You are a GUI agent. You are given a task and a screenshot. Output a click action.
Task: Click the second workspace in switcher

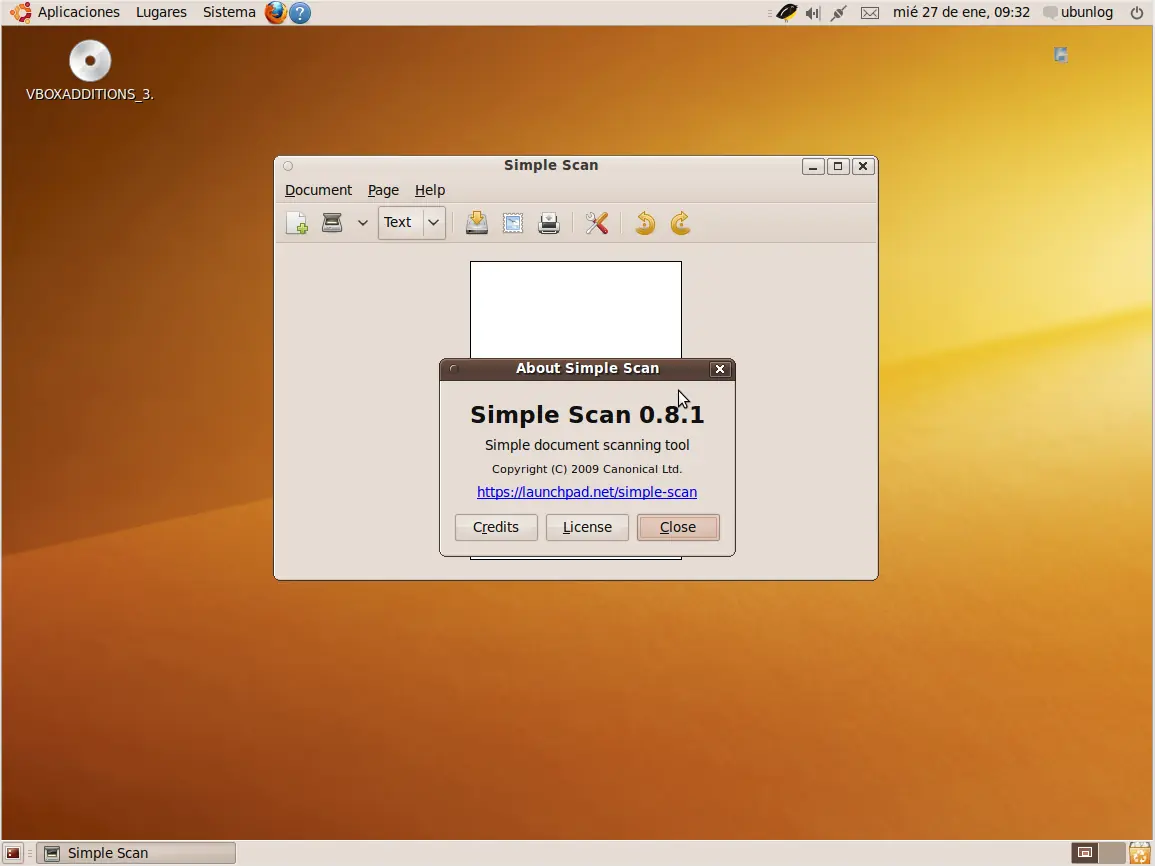tap(1112, 853)
